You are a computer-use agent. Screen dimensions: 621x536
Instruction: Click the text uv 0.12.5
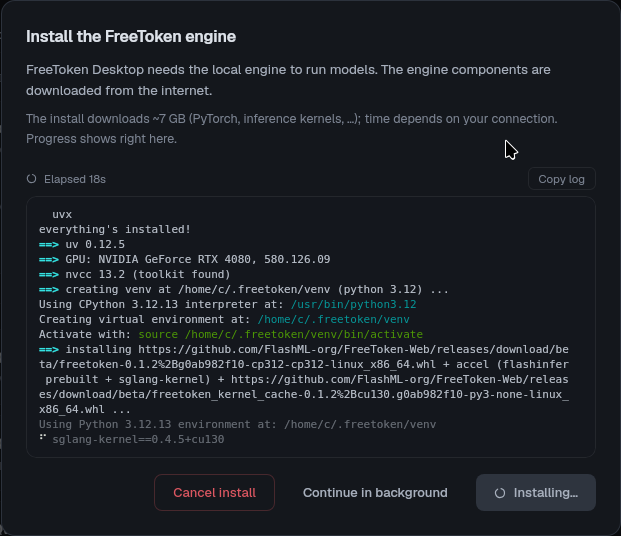click(x=95, y=244)
